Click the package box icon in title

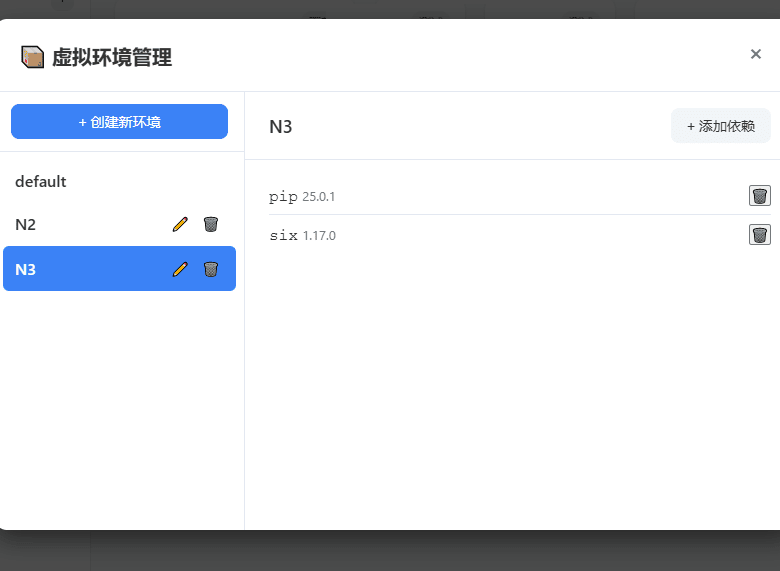33,57
